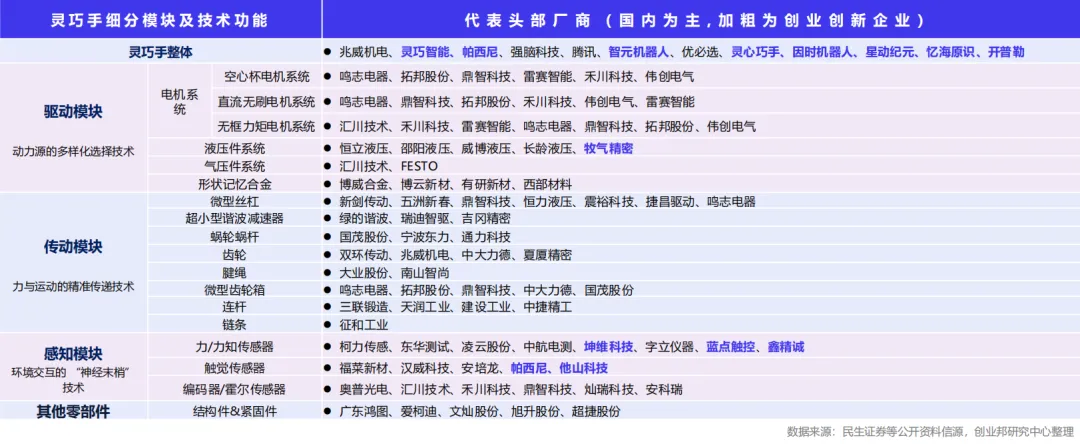Select '征和工业' in the 链条 row
This screenshot has height=444, width=1080.
point(364,325)
